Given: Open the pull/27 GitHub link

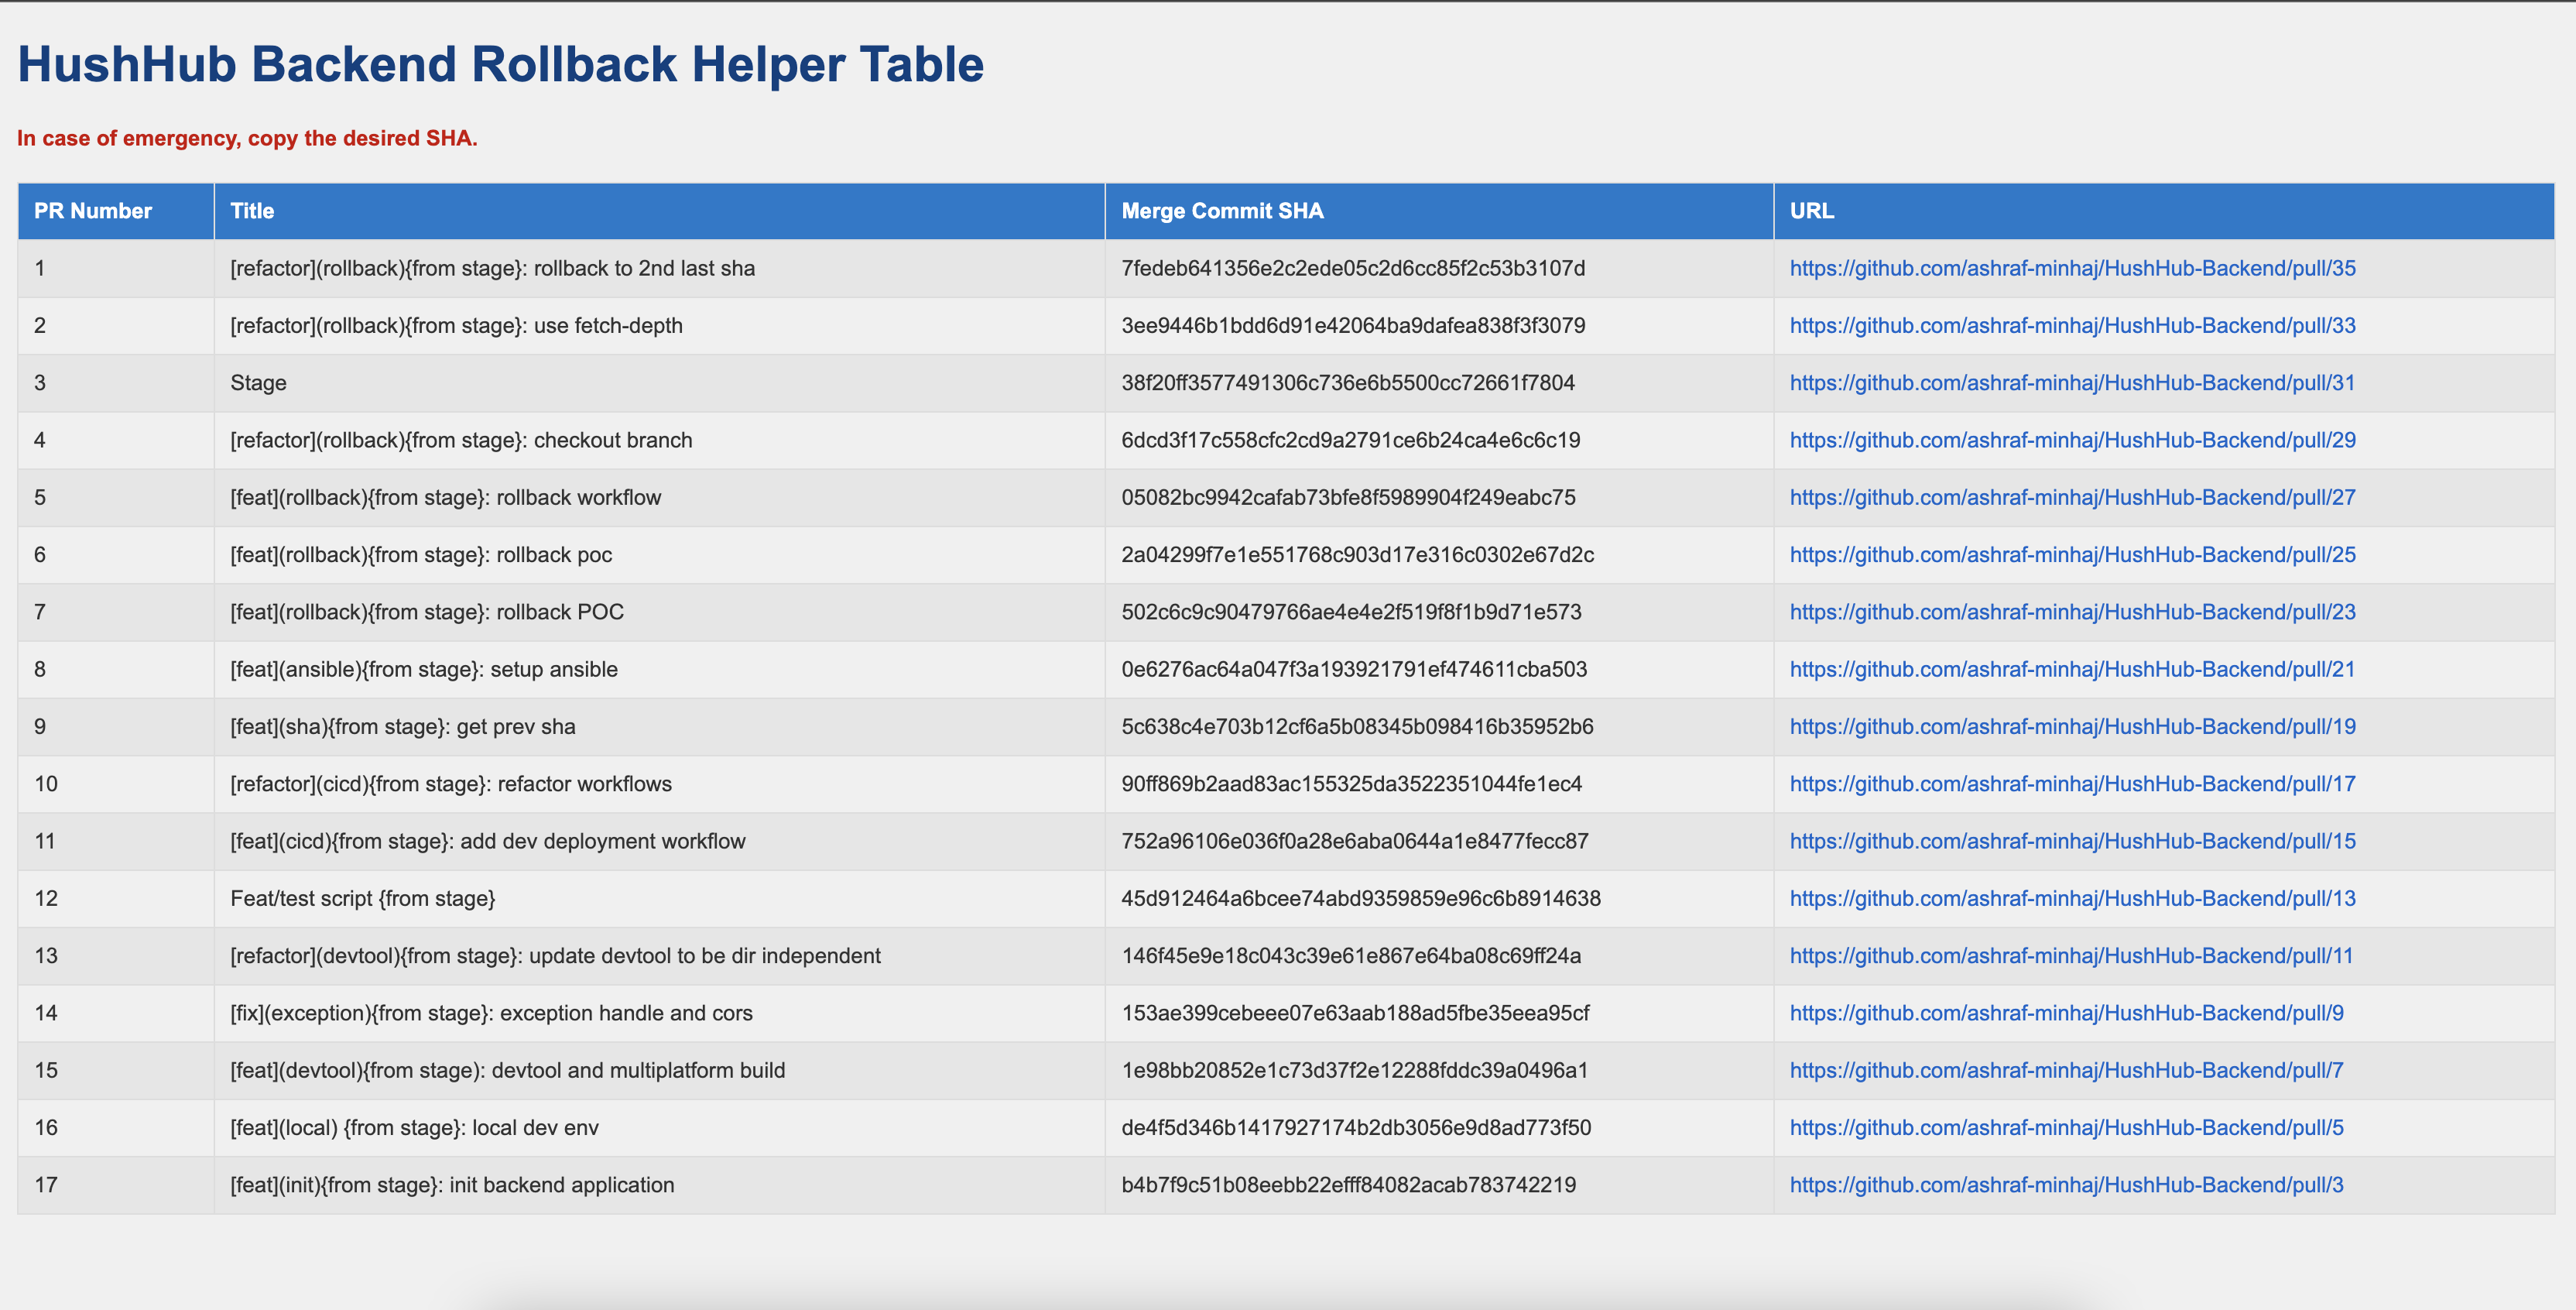Looking at the screenshot, I should [2072, 497].
